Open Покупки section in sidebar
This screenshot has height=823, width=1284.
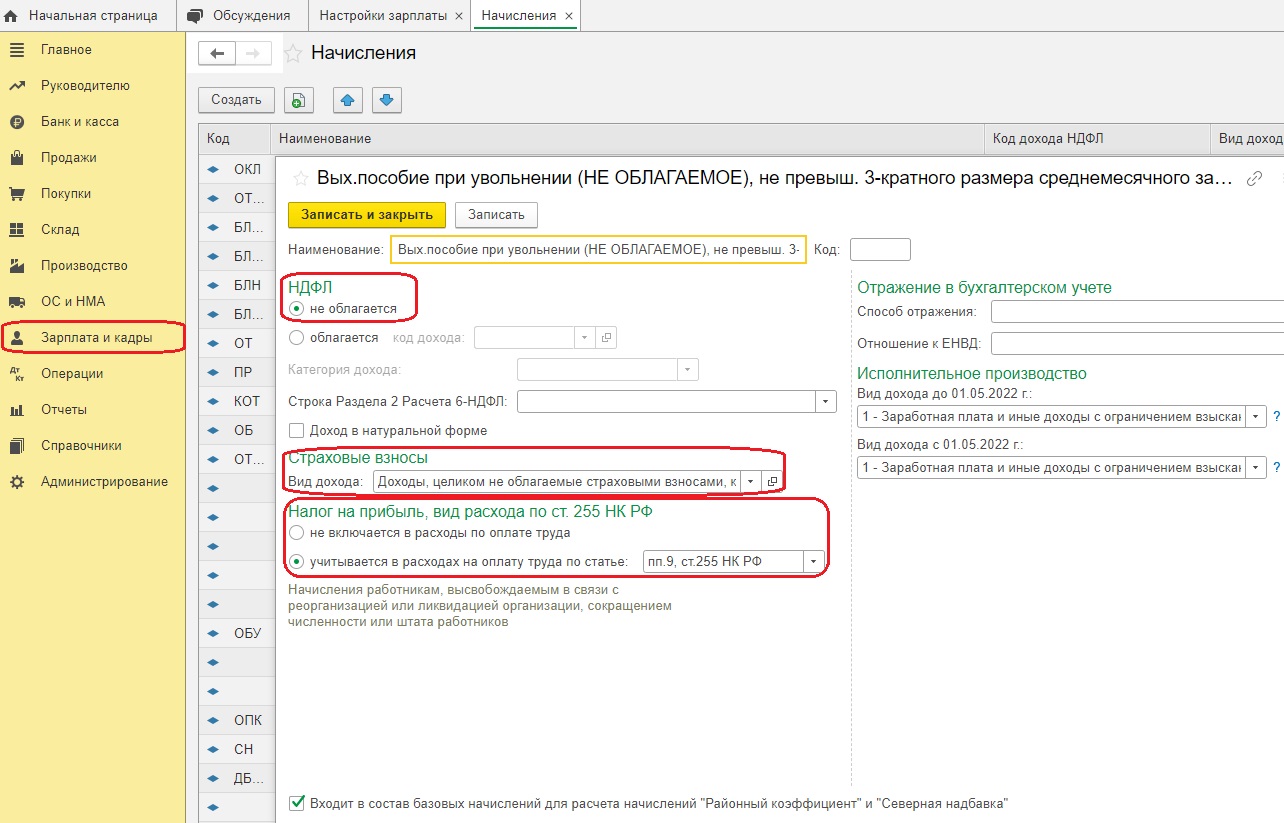[66, 194]
